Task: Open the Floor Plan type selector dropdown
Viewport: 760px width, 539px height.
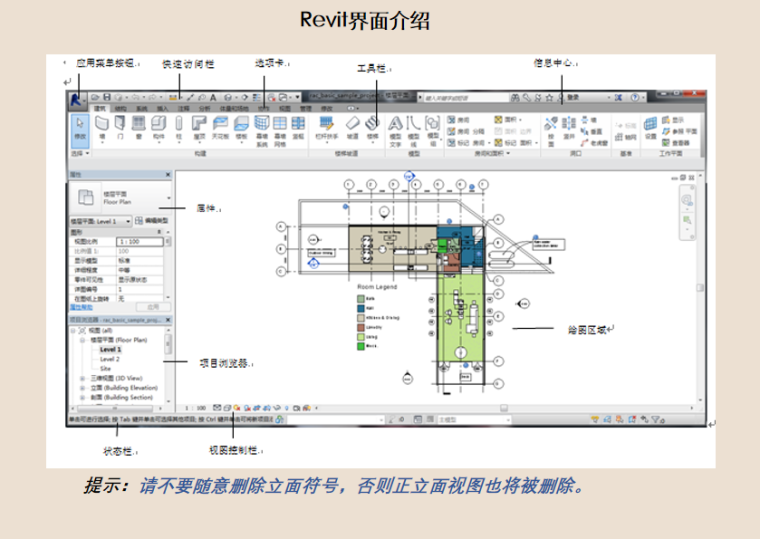Action: pyautogui.click(x=167, y=197)
